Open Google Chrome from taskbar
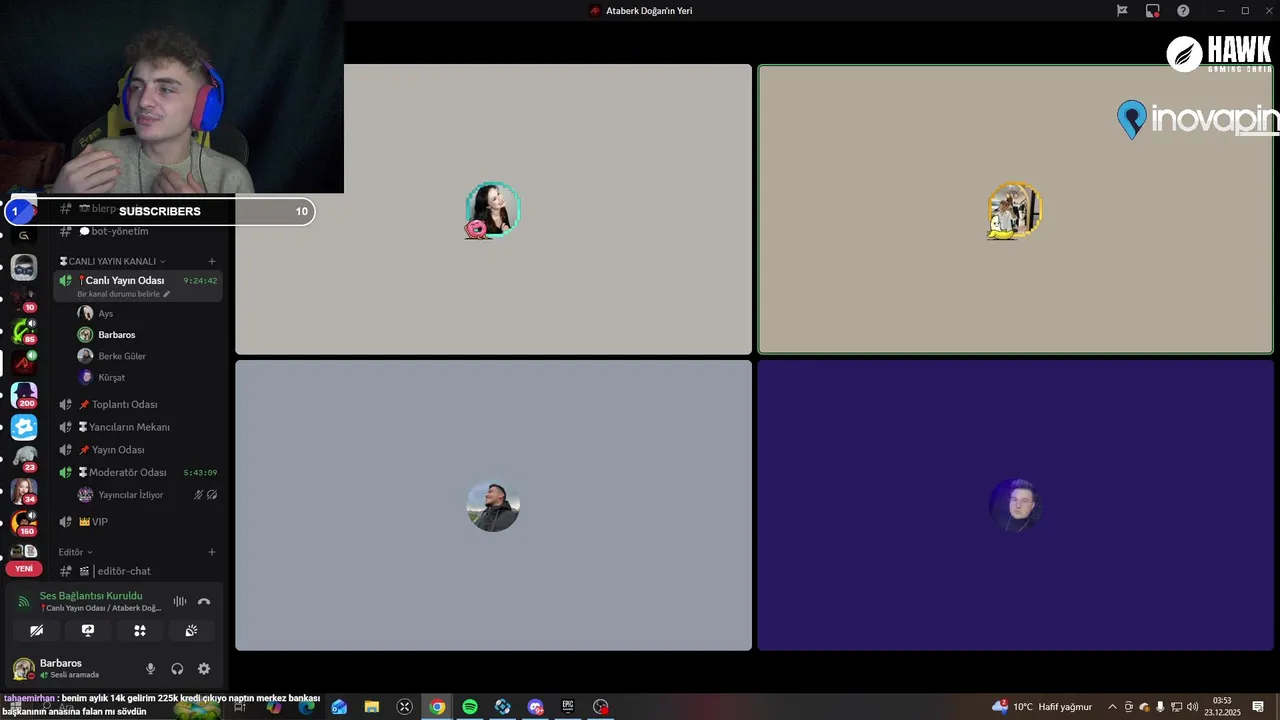 (x=437, y=707)
